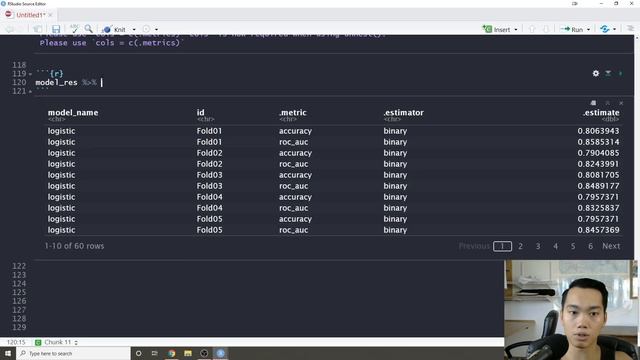Image resolution: width=640 pixels, height=360 pixels.
Task: Show chunk output in new window
Action: point(593,103)
